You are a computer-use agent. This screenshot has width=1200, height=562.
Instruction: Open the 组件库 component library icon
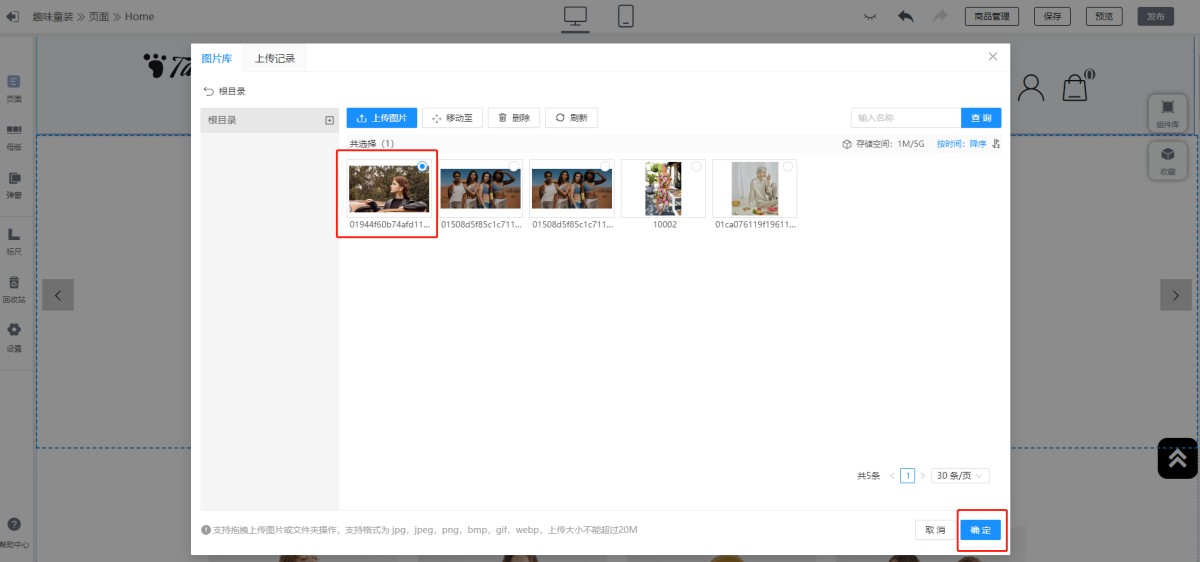click(x=1167, y=112)
